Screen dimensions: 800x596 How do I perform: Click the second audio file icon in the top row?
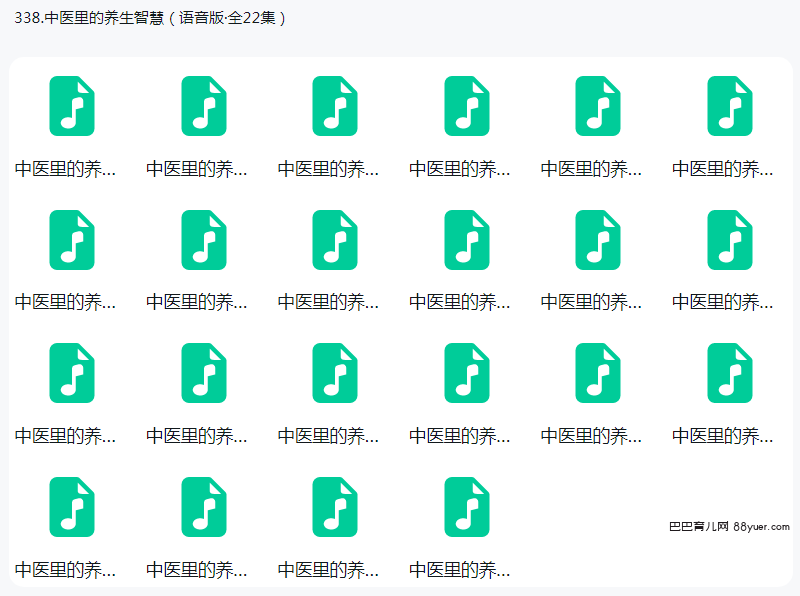[x=204, y=106]
